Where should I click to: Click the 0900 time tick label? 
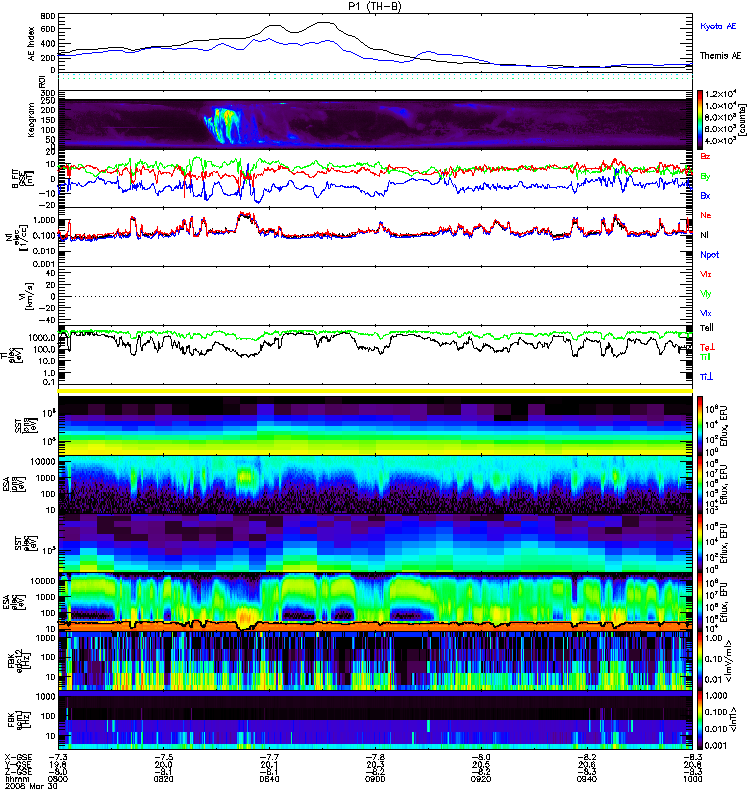click(375, 779)
